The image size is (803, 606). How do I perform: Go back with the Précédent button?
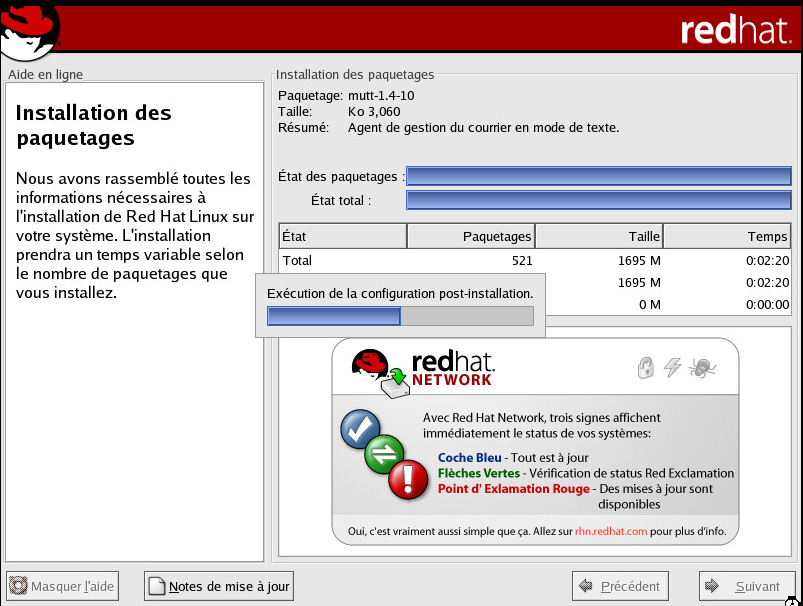[x=620, y=586]
